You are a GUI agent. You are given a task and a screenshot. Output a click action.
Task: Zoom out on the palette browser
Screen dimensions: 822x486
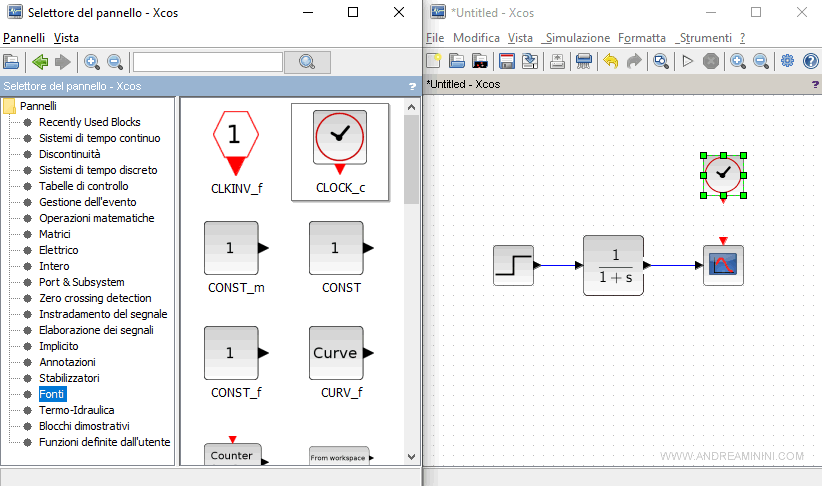(115, 62)
